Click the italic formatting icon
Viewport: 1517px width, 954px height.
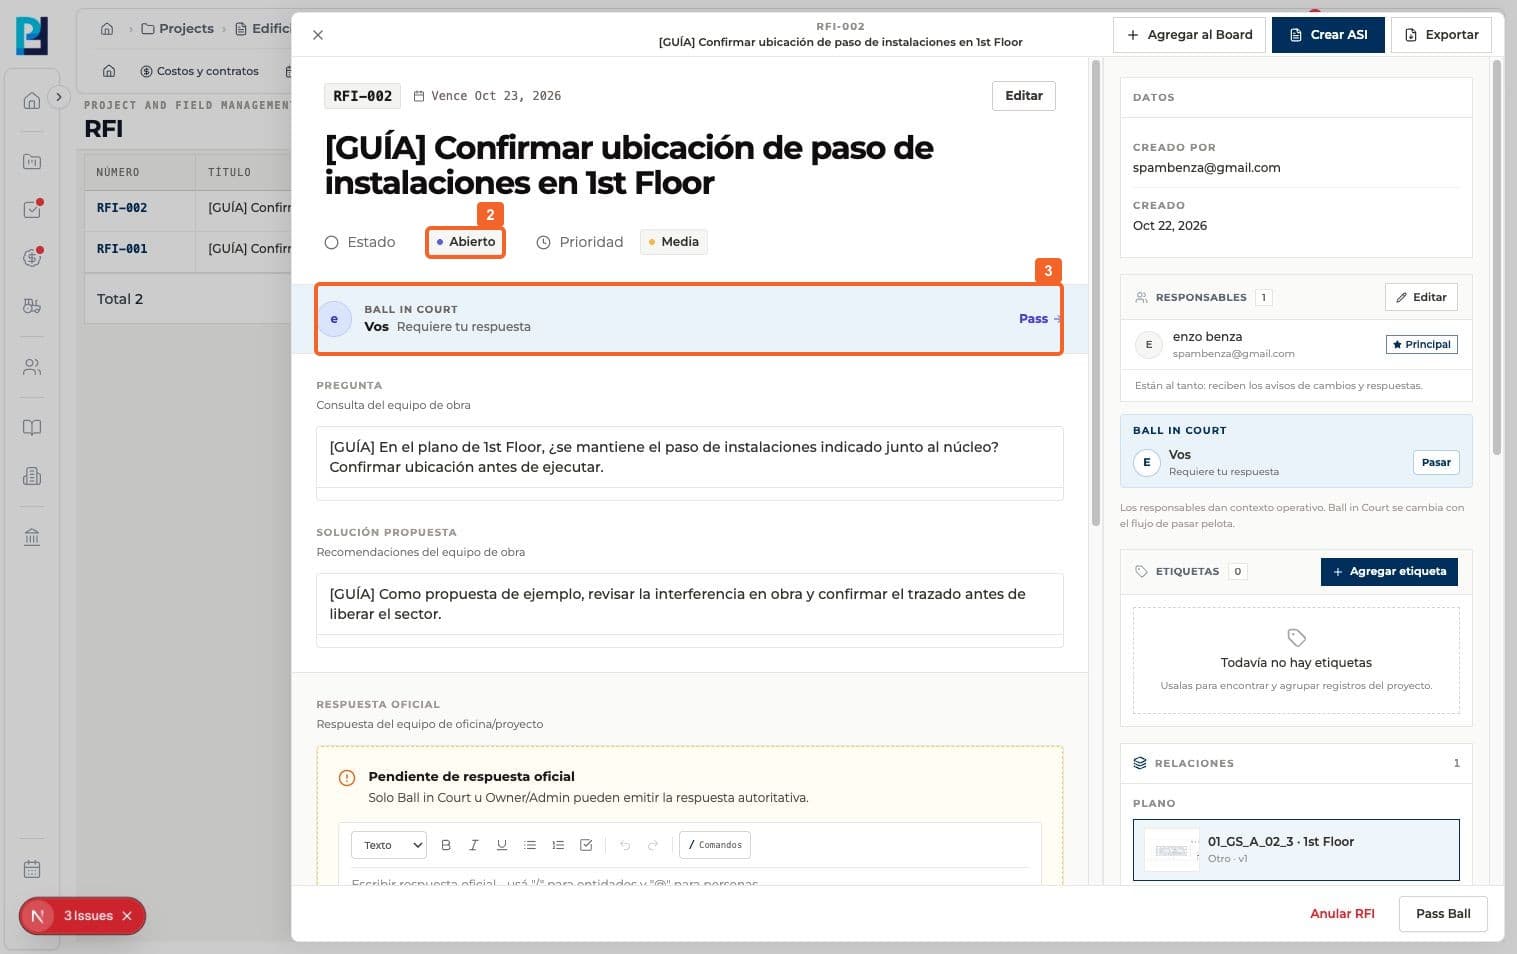[x=474, y=845]
